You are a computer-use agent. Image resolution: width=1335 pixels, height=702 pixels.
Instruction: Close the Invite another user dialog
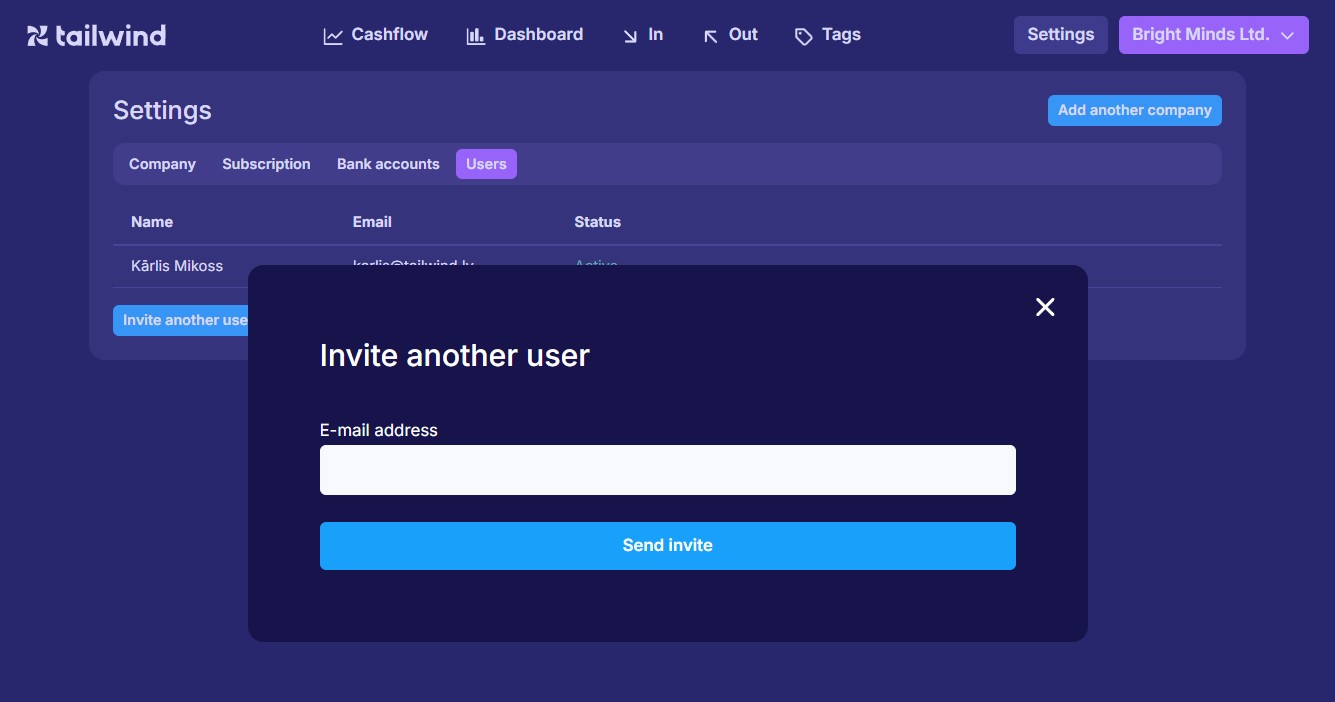tap(1045, 307)
